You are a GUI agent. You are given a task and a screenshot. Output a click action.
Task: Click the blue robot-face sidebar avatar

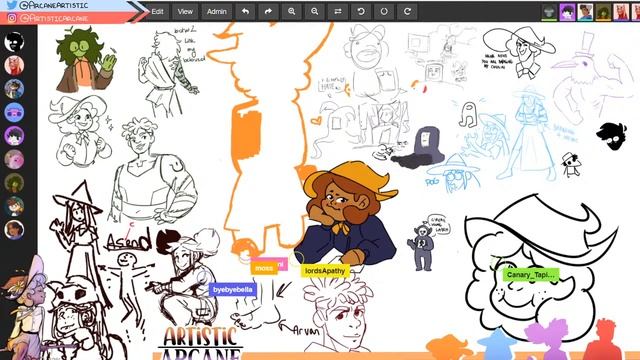[x=14, y=112]
